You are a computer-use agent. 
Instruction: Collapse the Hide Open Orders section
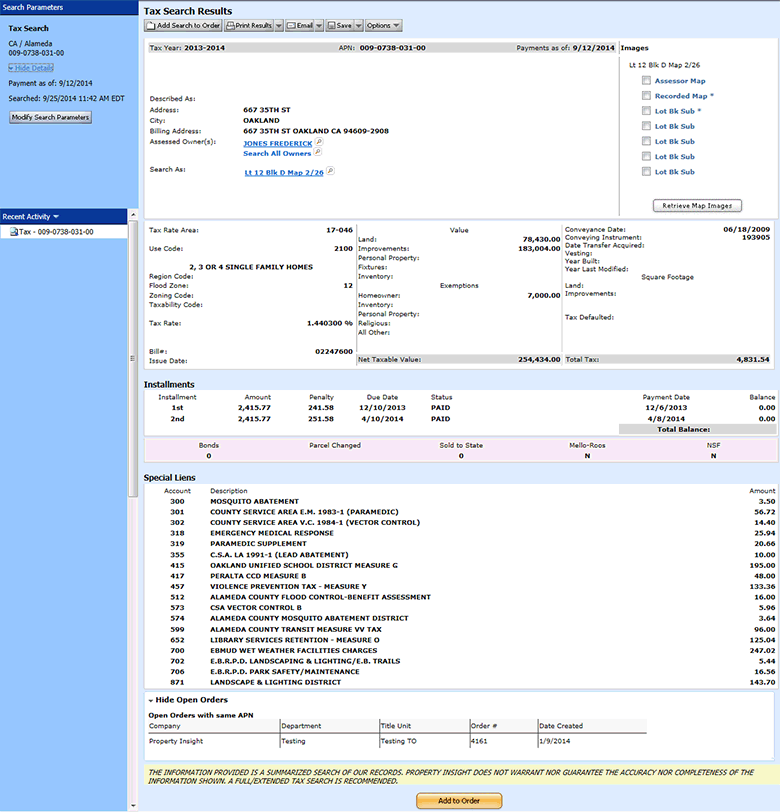tap(188, 699)
